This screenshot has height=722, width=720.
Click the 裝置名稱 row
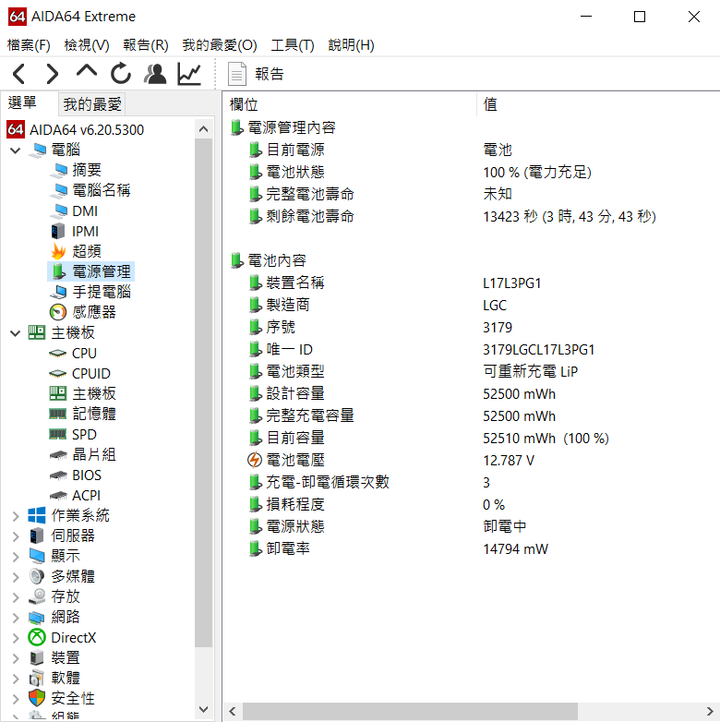click(472, 283)
